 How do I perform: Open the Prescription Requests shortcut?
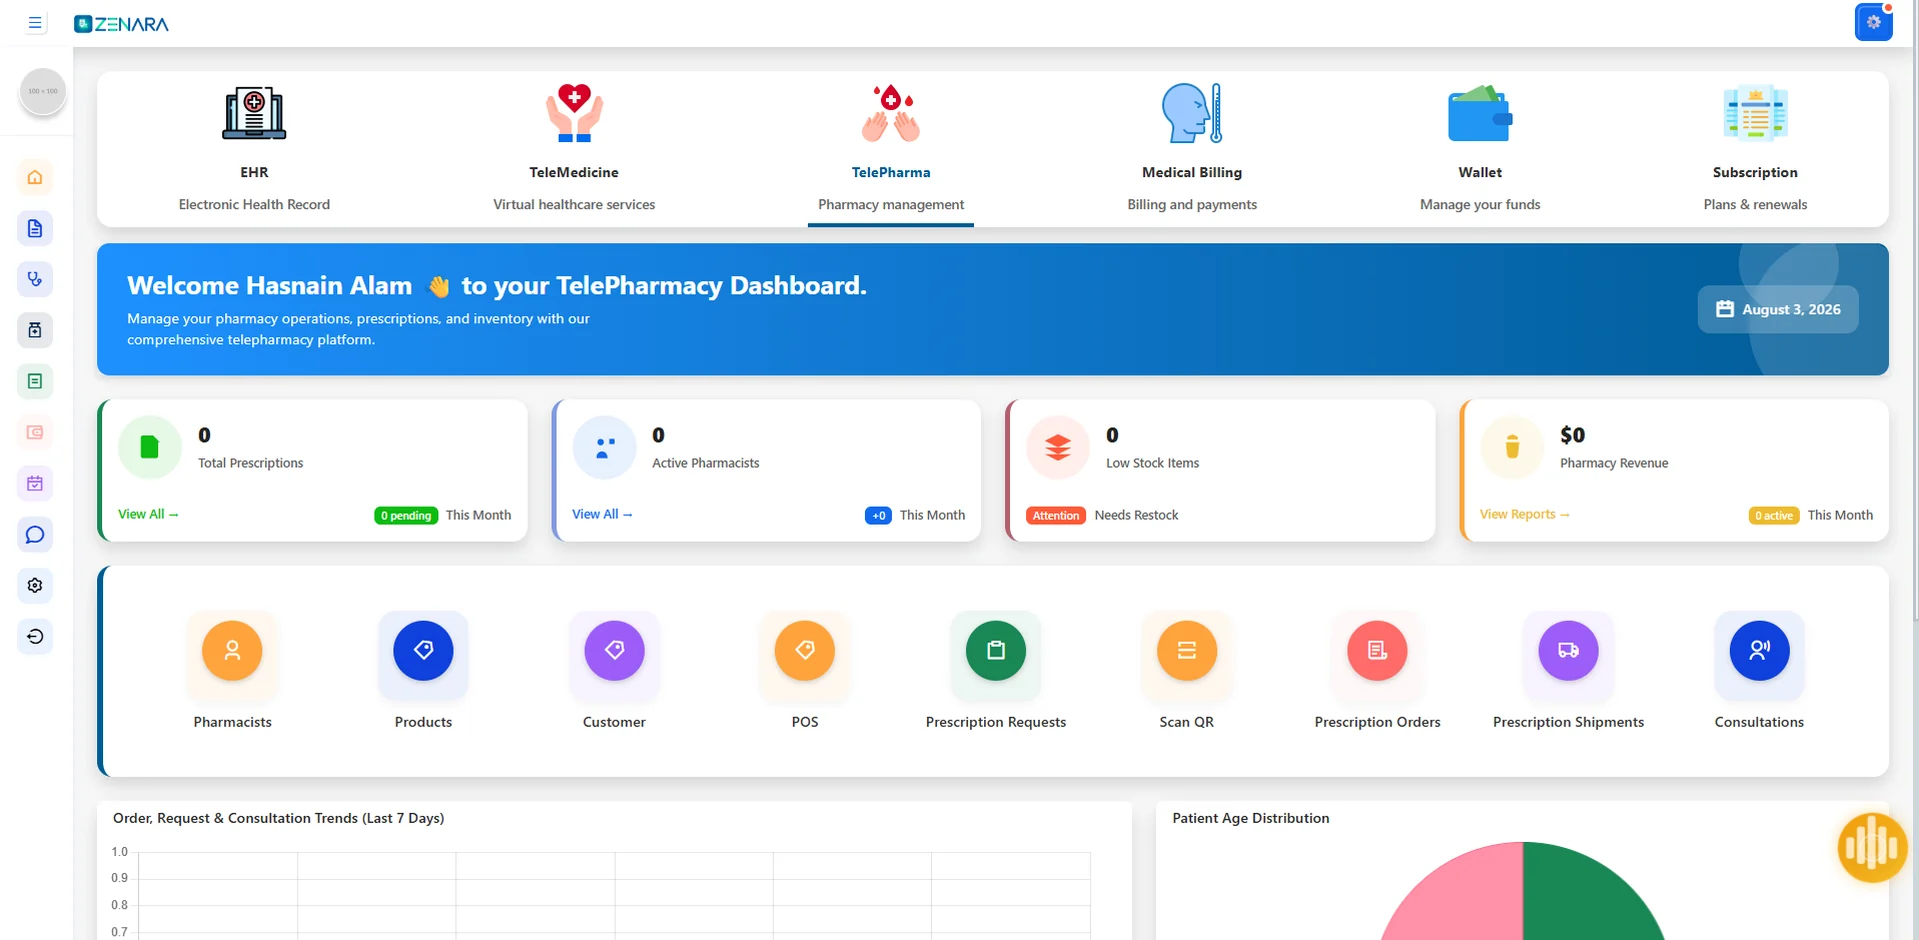click(996, 651)
